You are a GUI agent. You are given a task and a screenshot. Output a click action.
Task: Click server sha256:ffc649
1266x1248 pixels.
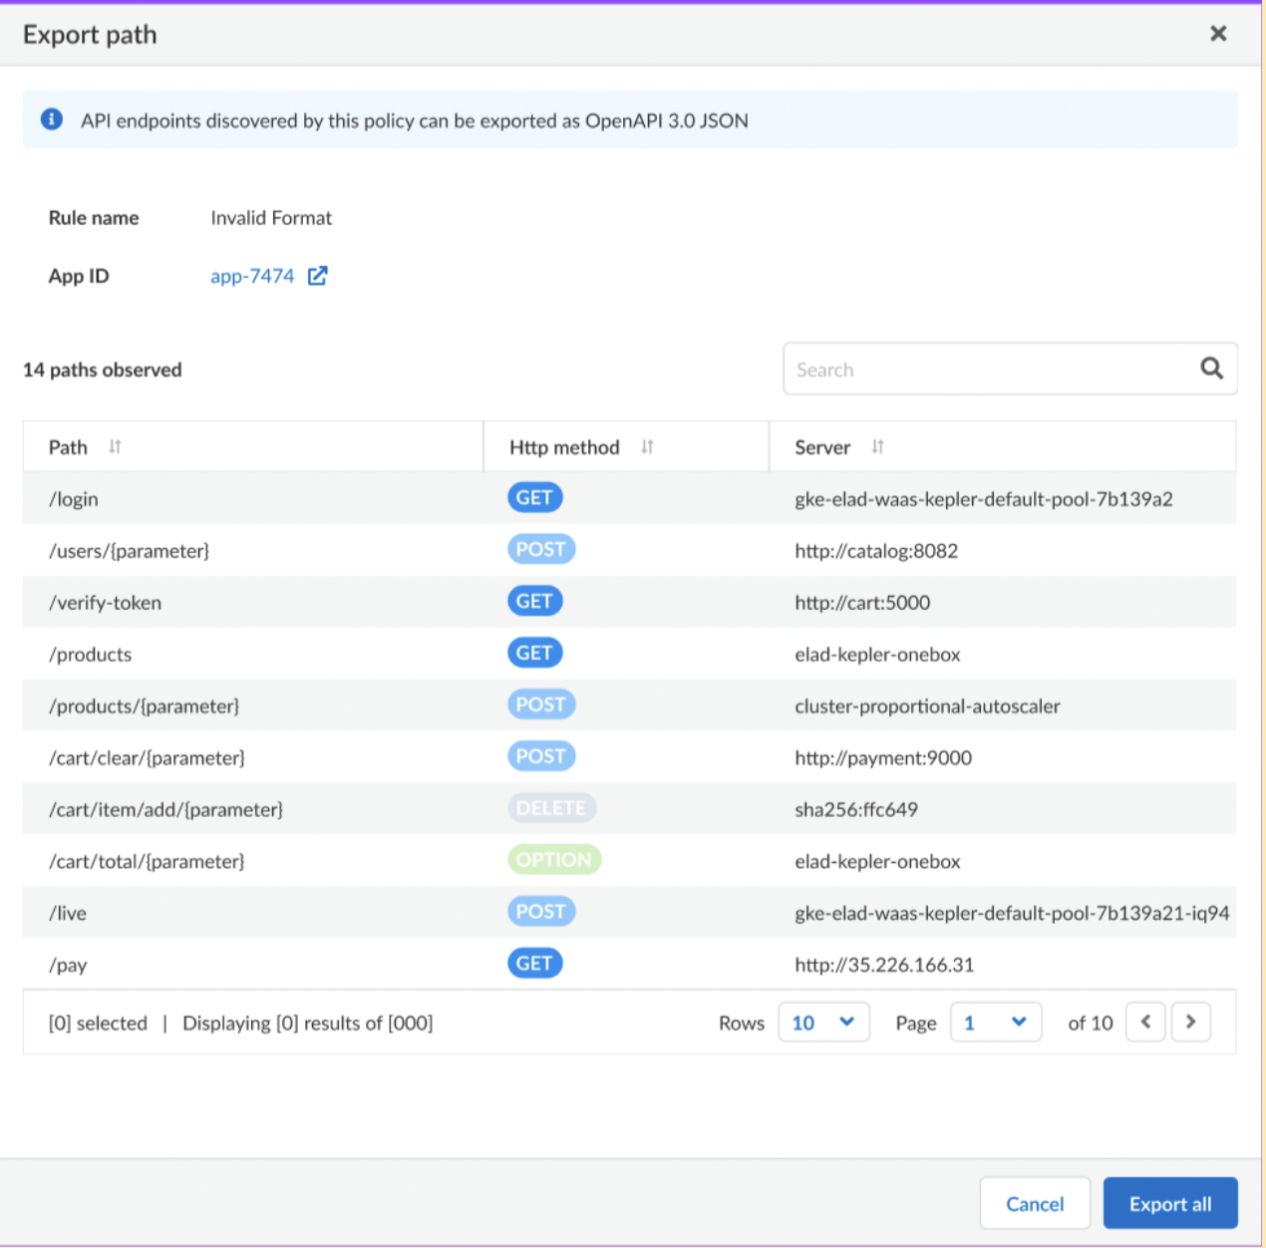tap(856, 810)
